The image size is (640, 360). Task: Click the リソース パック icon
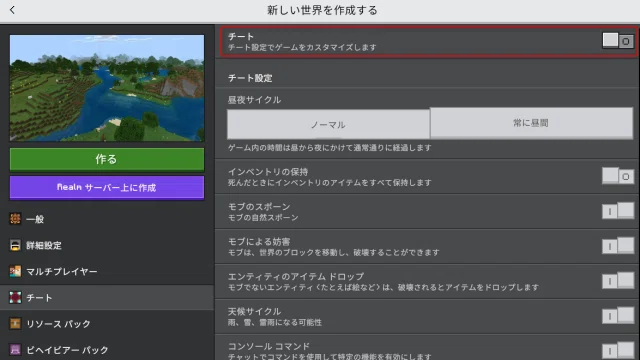[15, 324]
